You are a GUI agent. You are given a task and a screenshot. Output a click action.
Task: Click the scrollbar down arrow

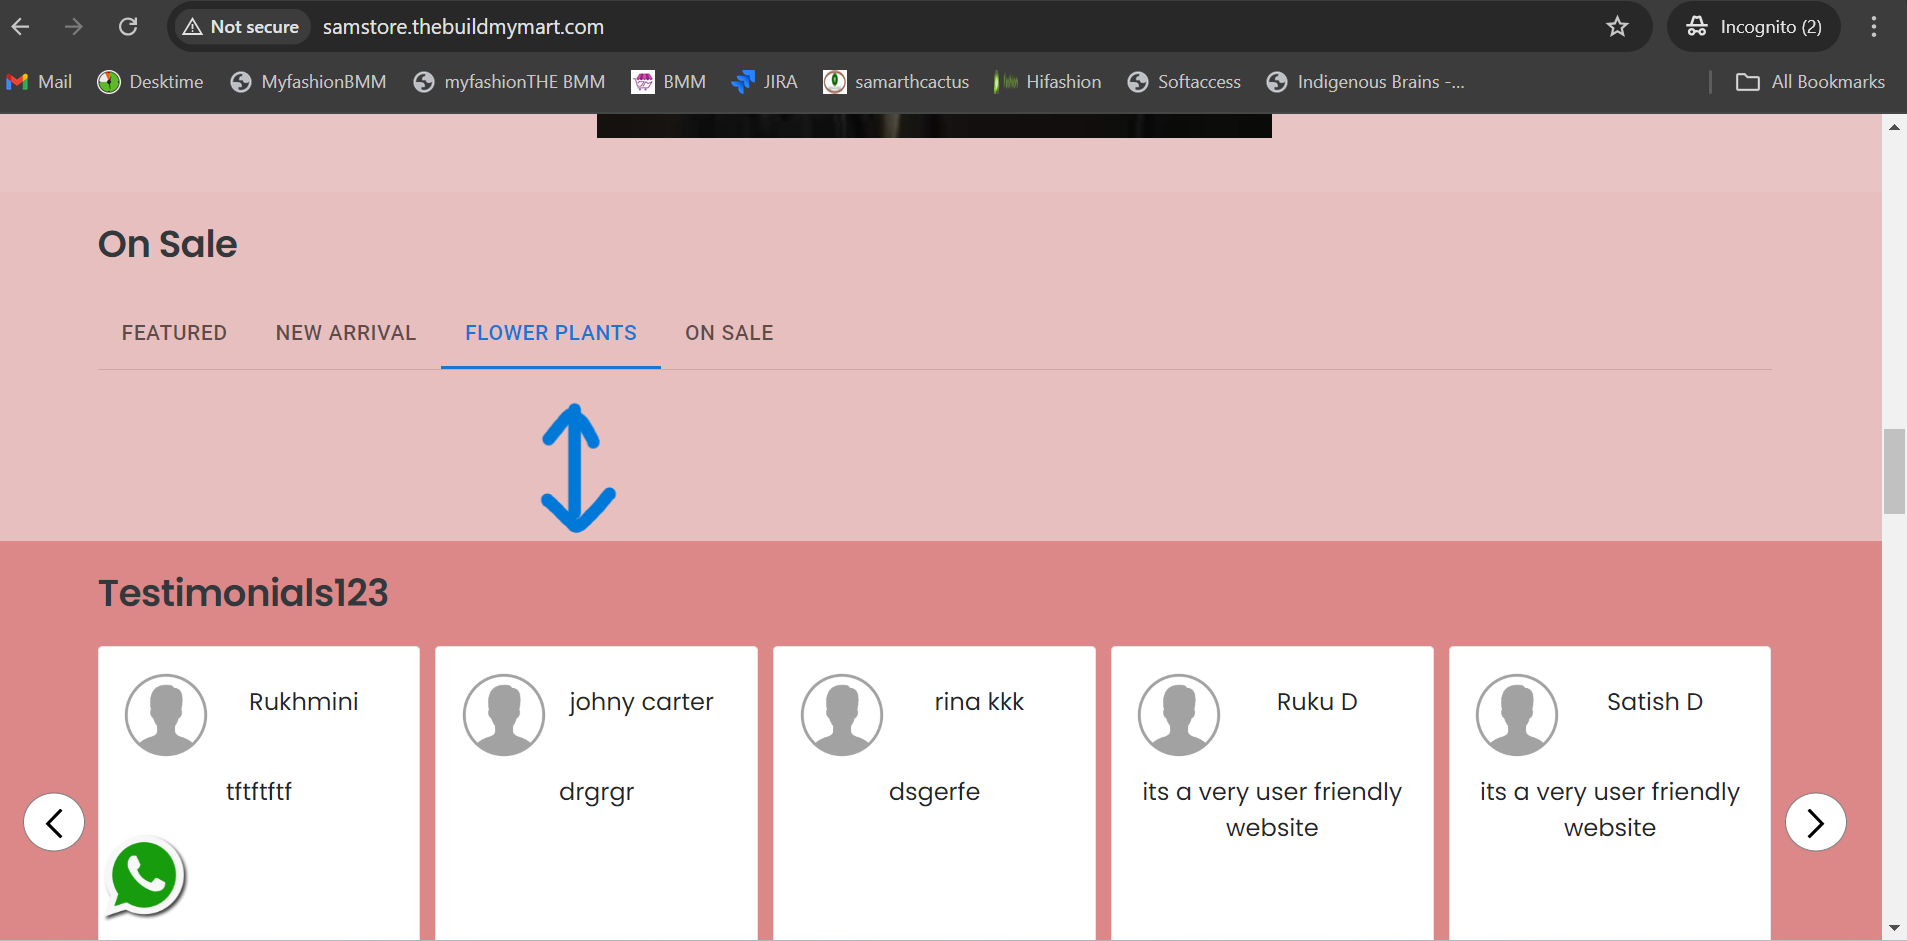tap(1894, 928)
